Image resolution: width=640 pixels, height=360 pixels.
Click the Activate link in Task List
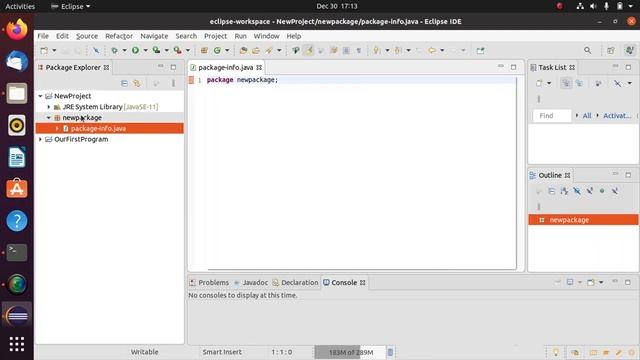[617, 116]
